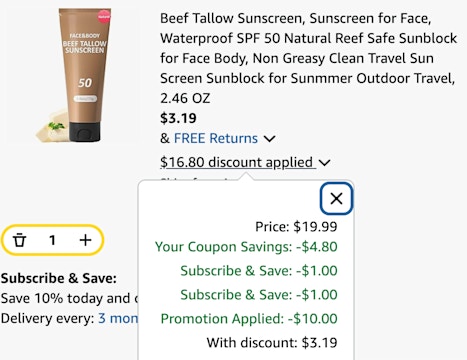This screenshot has height=360, width=467.
Task: Click the Price $19.99 line in popup
Action: [296, 227]
